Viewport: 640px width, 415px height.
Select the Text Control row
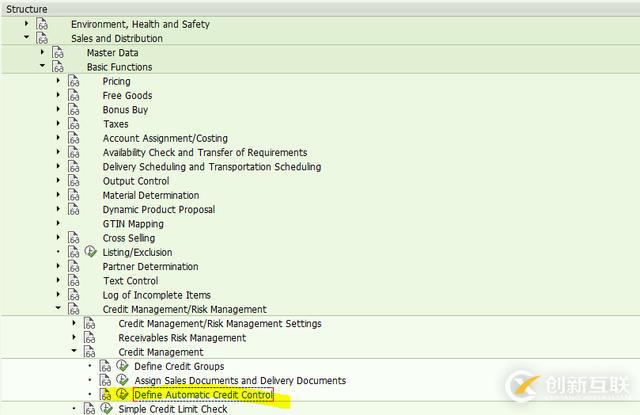click(x=130, y=281)
